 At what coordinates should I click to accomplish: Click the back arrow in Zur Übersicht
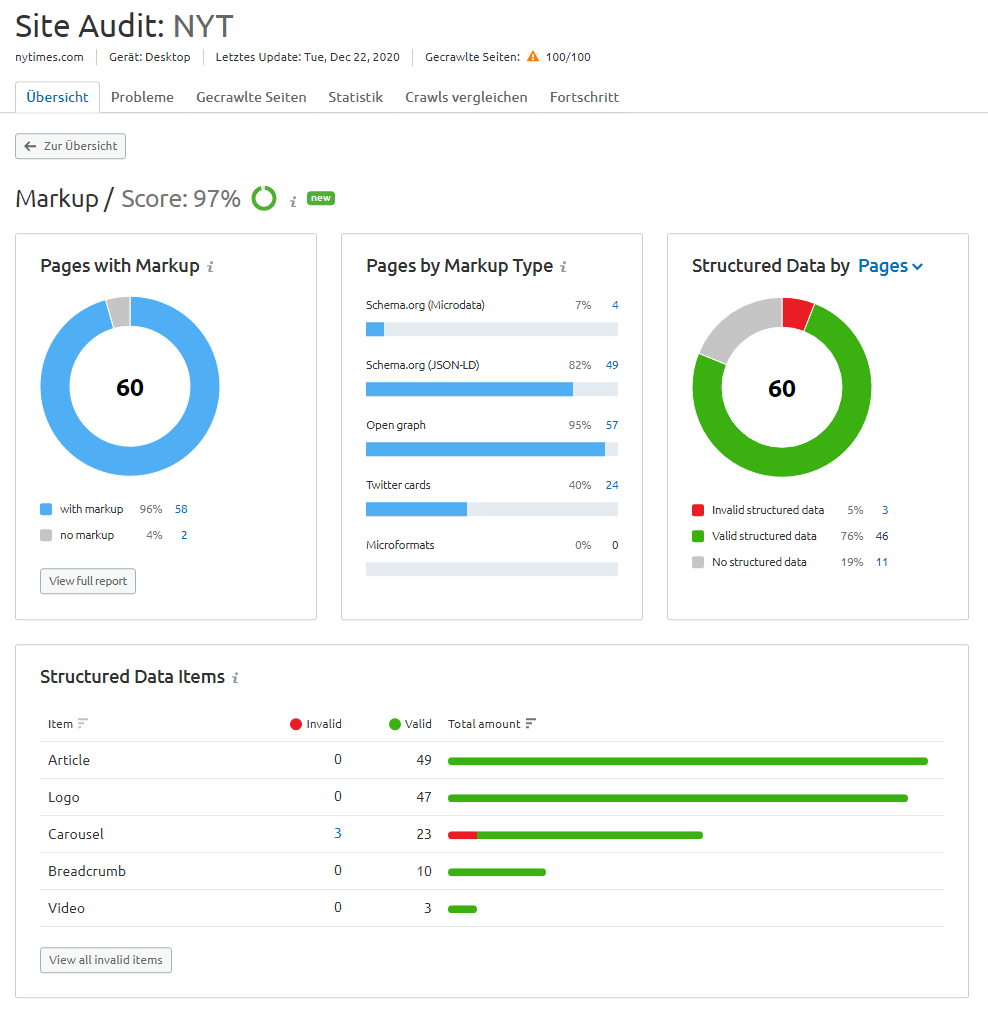(x=30, y=146)
